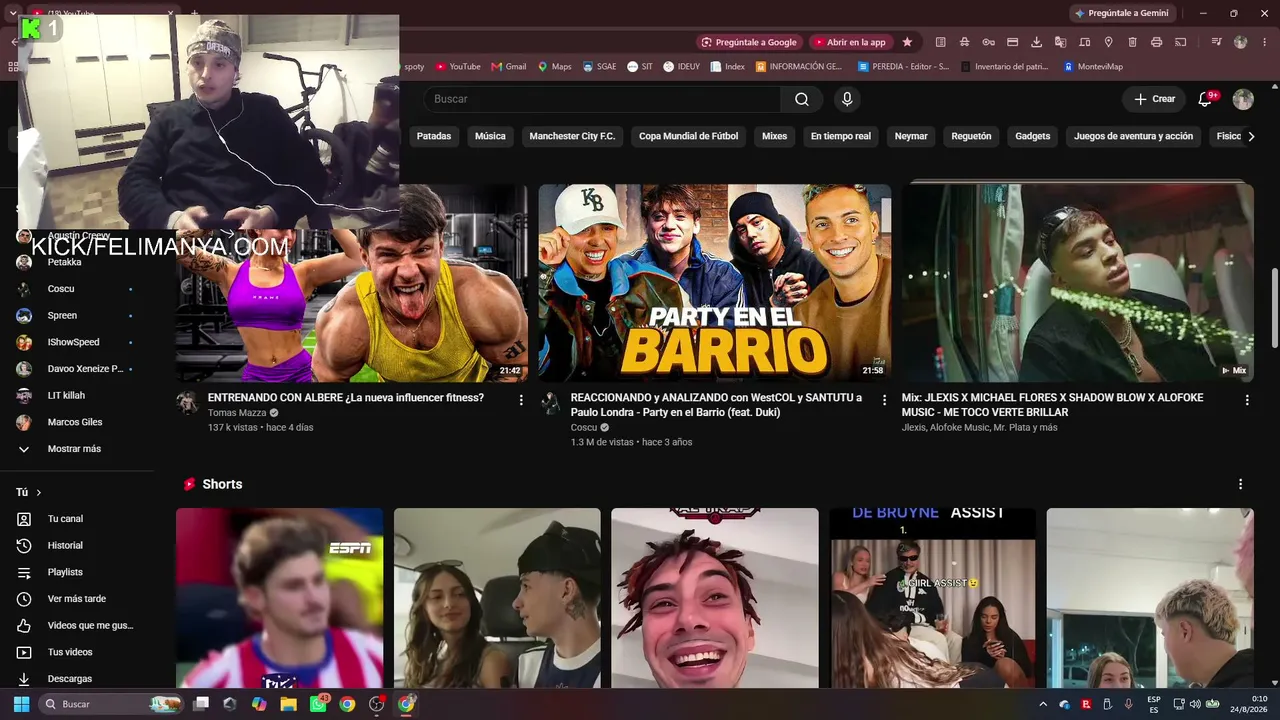
Task: Click the printer extension icon
Action: 1156,42
